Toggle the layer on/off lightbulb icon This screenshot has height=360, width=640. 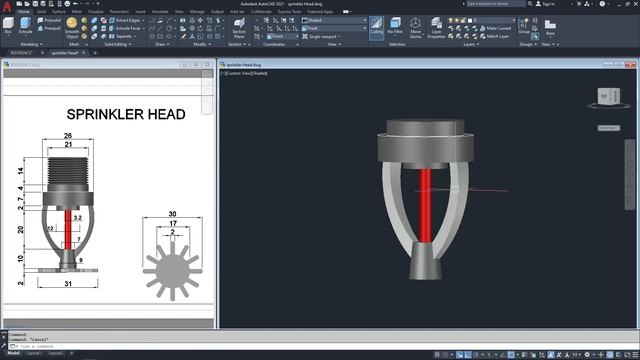pos(451,20)
